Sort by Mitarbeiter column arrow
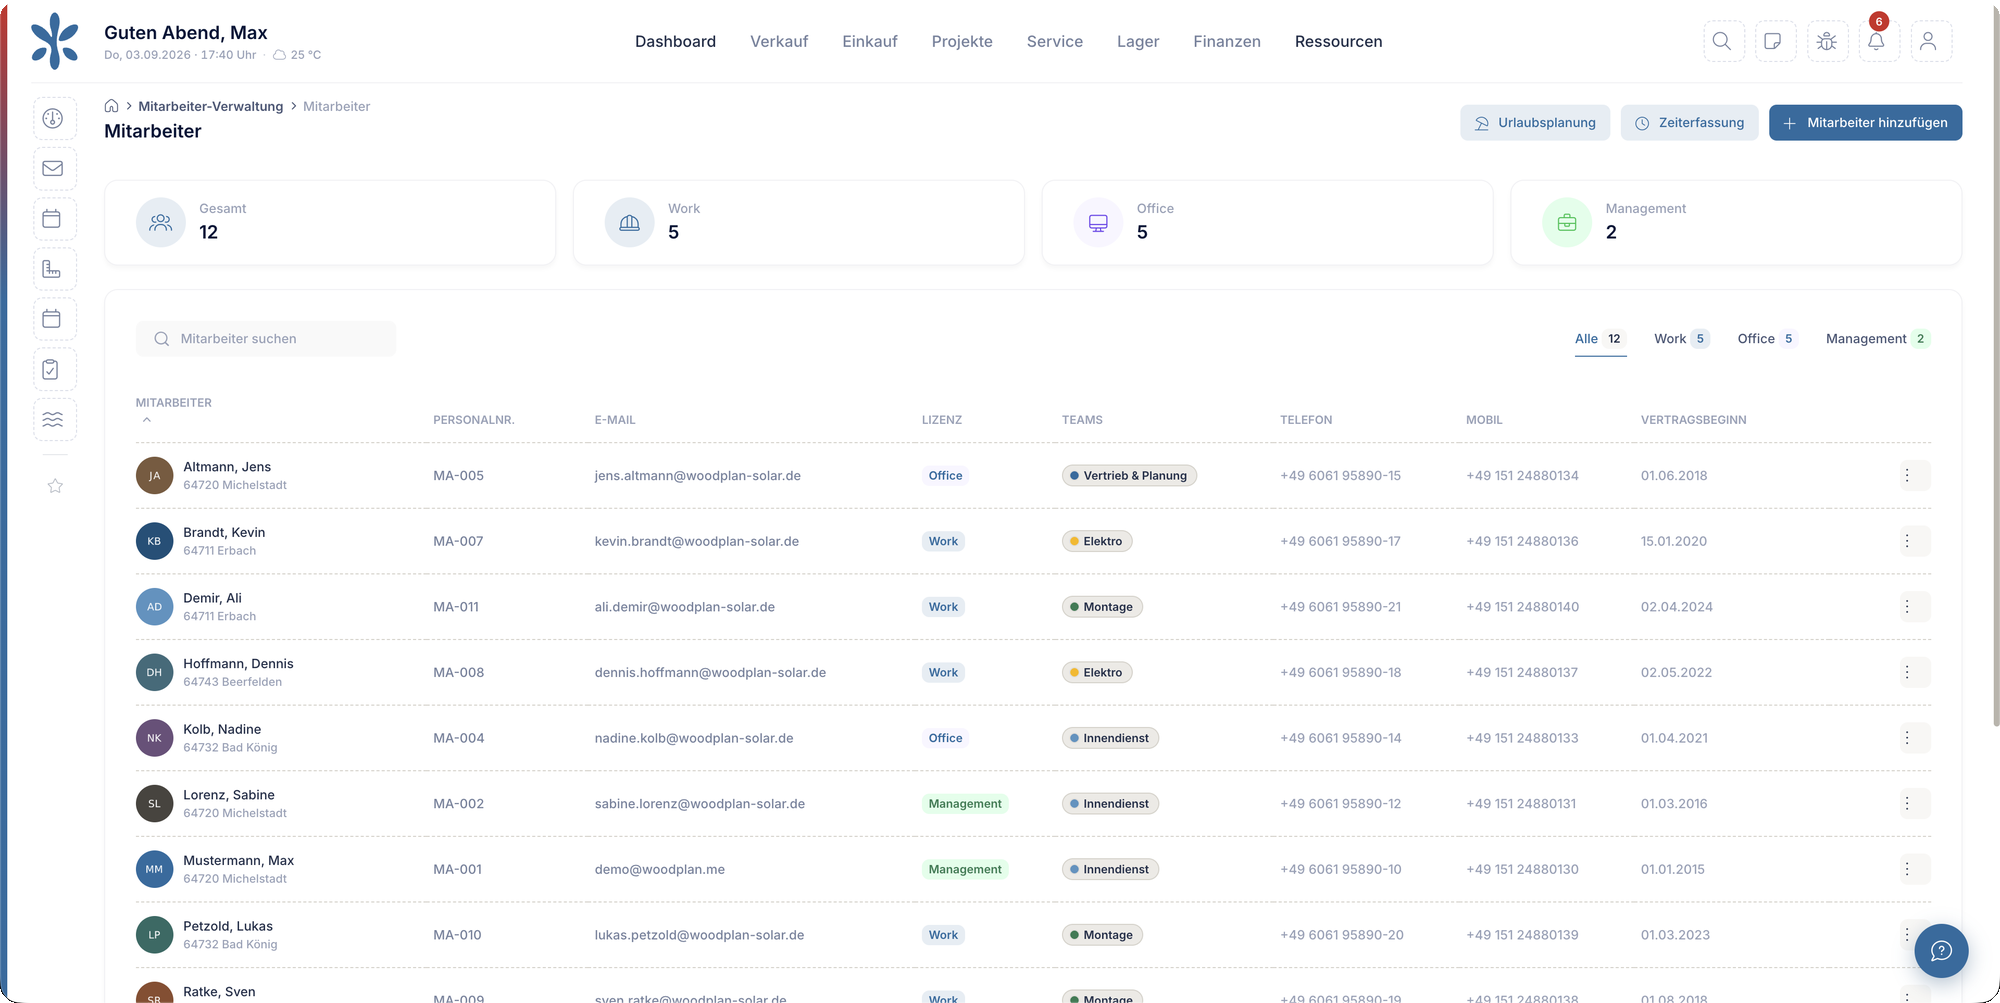The height and width of the screenshot is (1003, 2000). [x=147, y=420]
